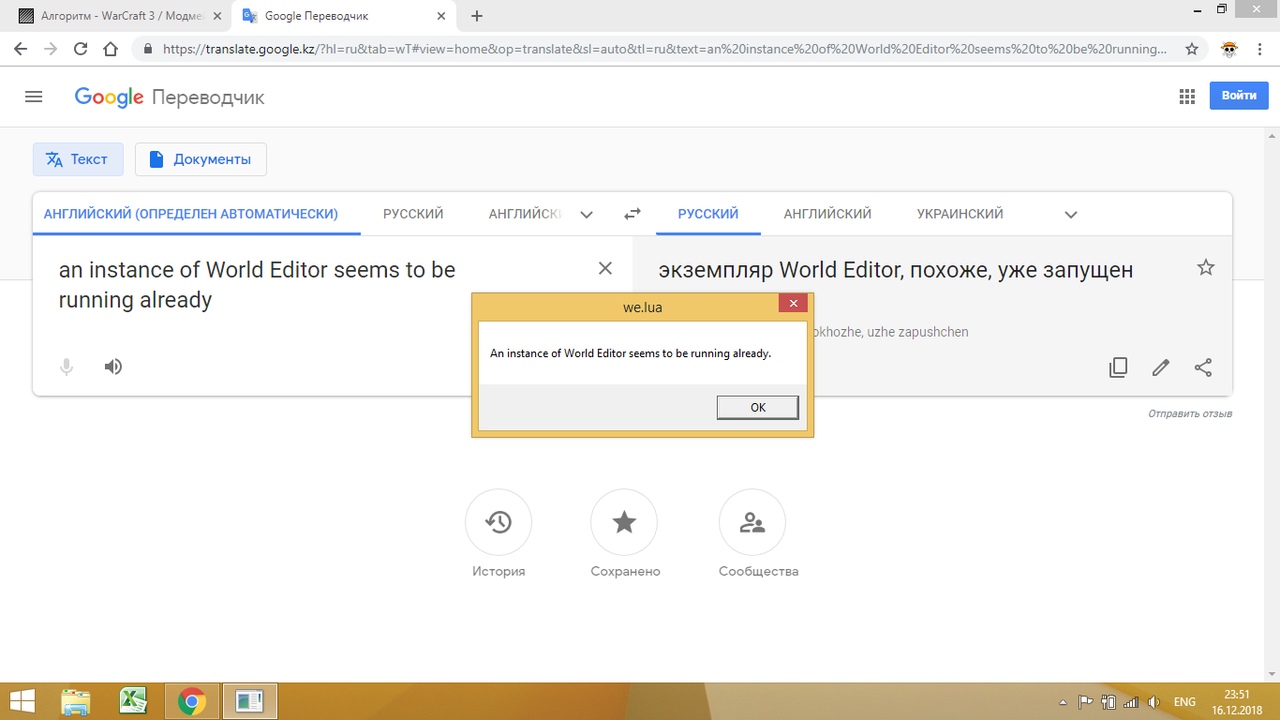Switch to Документы translation mode
Viewport: 1280px width, 720px height.
pos(201,159)
